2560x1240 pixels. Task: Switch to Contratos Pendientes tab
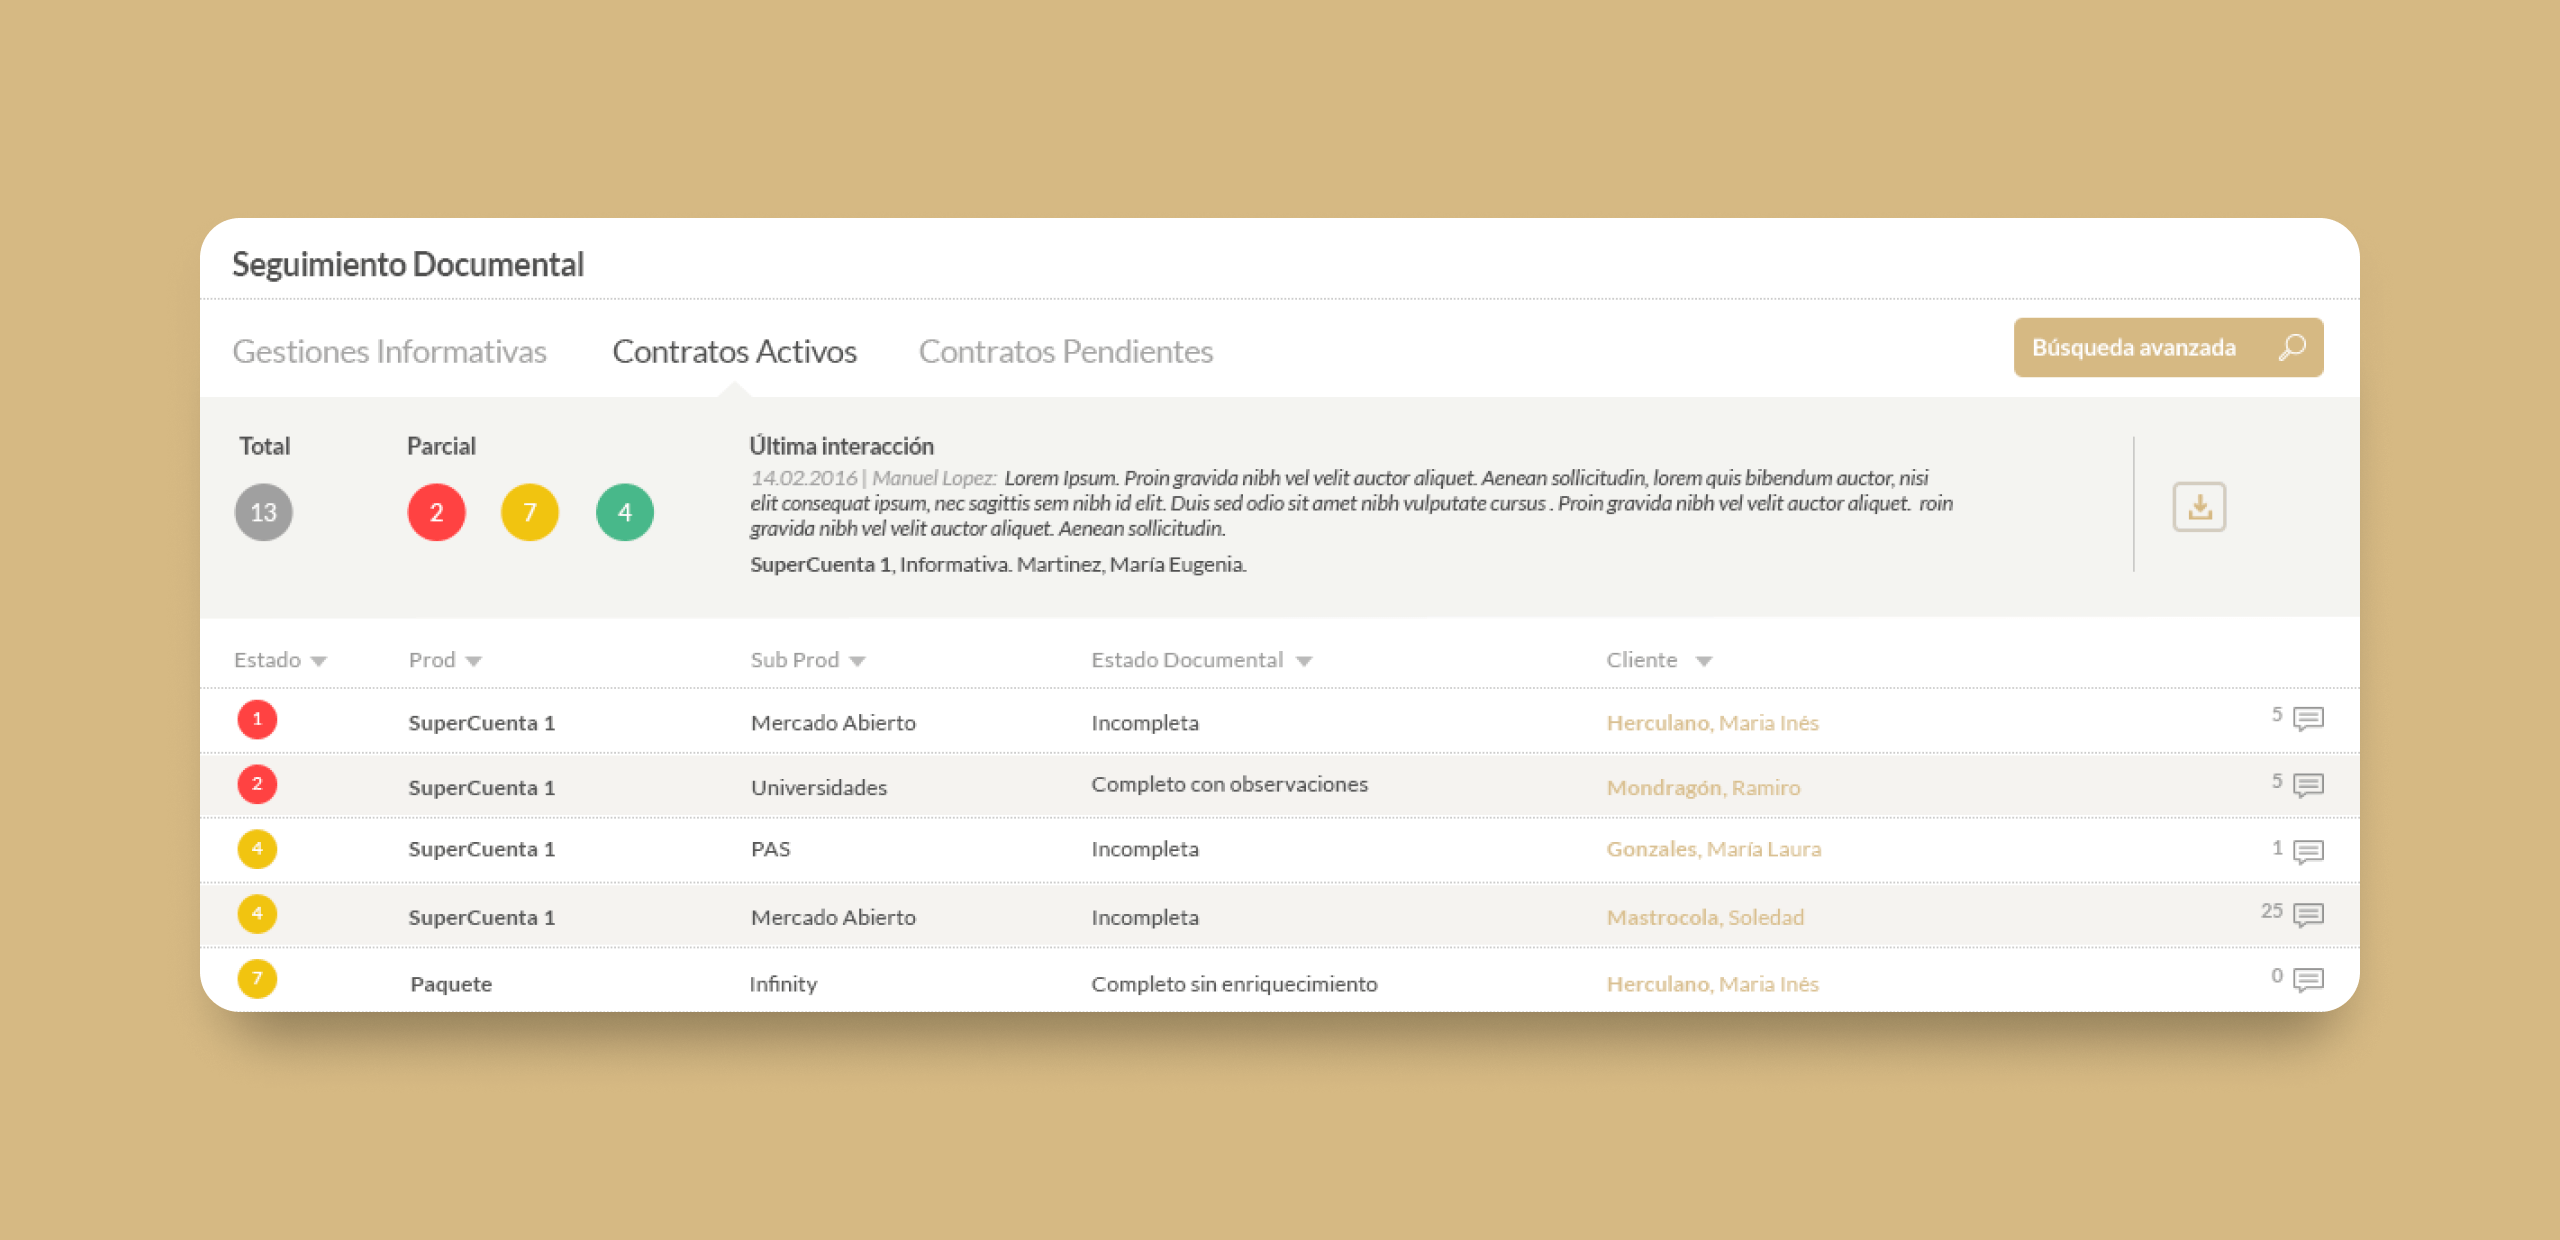pyautogui.click(x=1065, y=351)
